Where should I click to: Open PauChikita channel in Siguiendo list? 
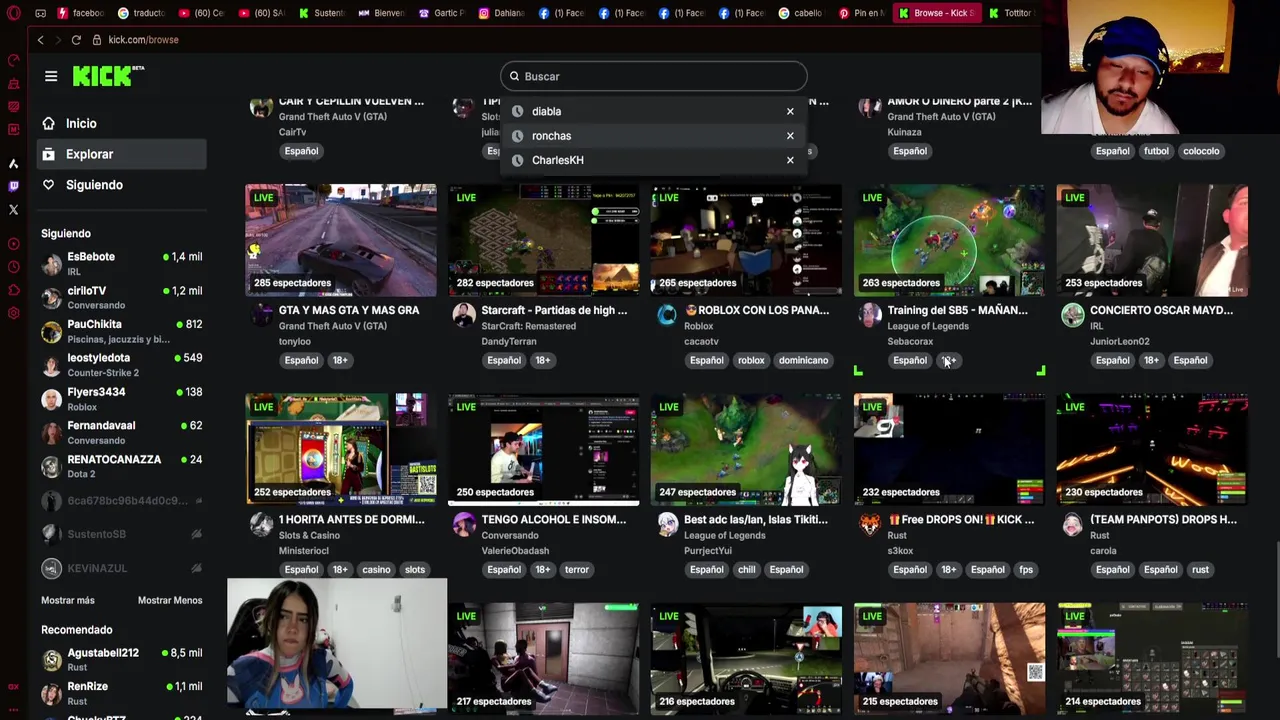[122, 331]
